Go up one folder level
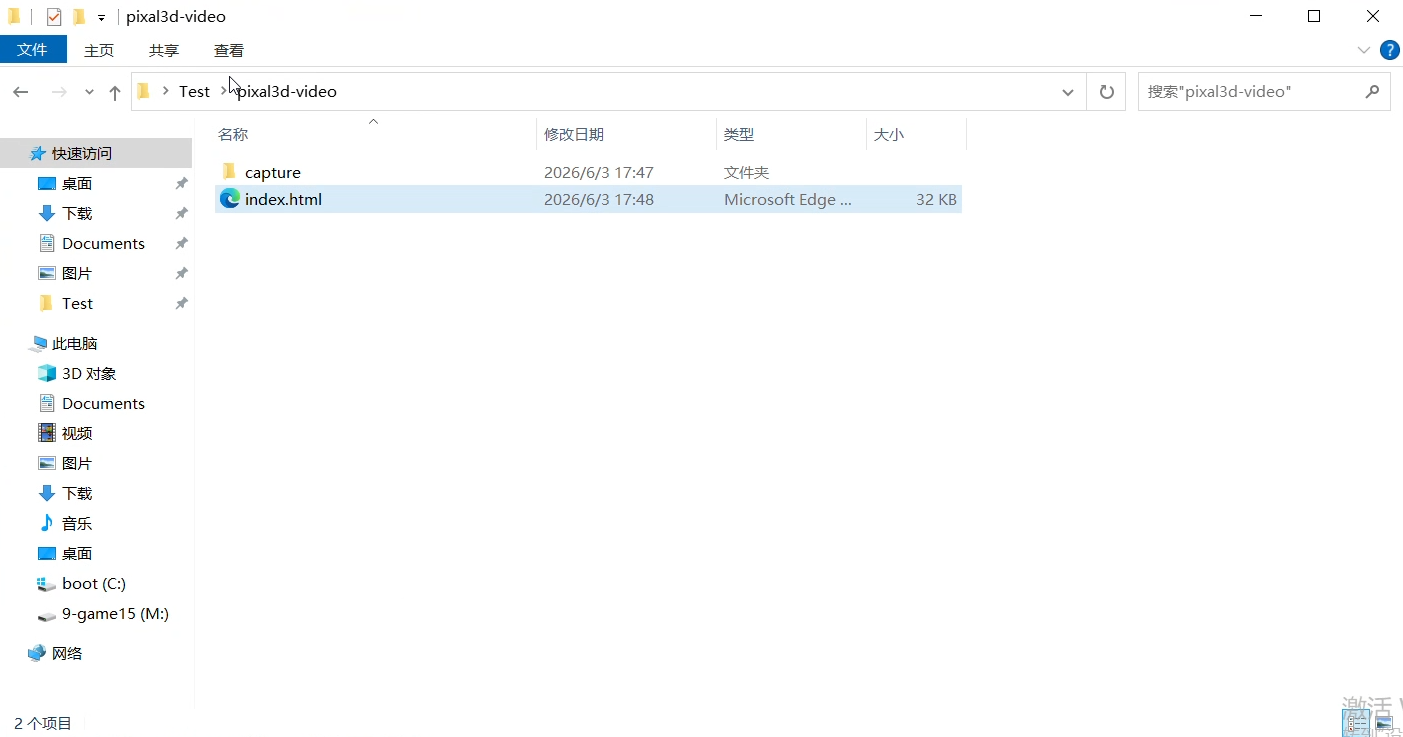 pos(115,92)
